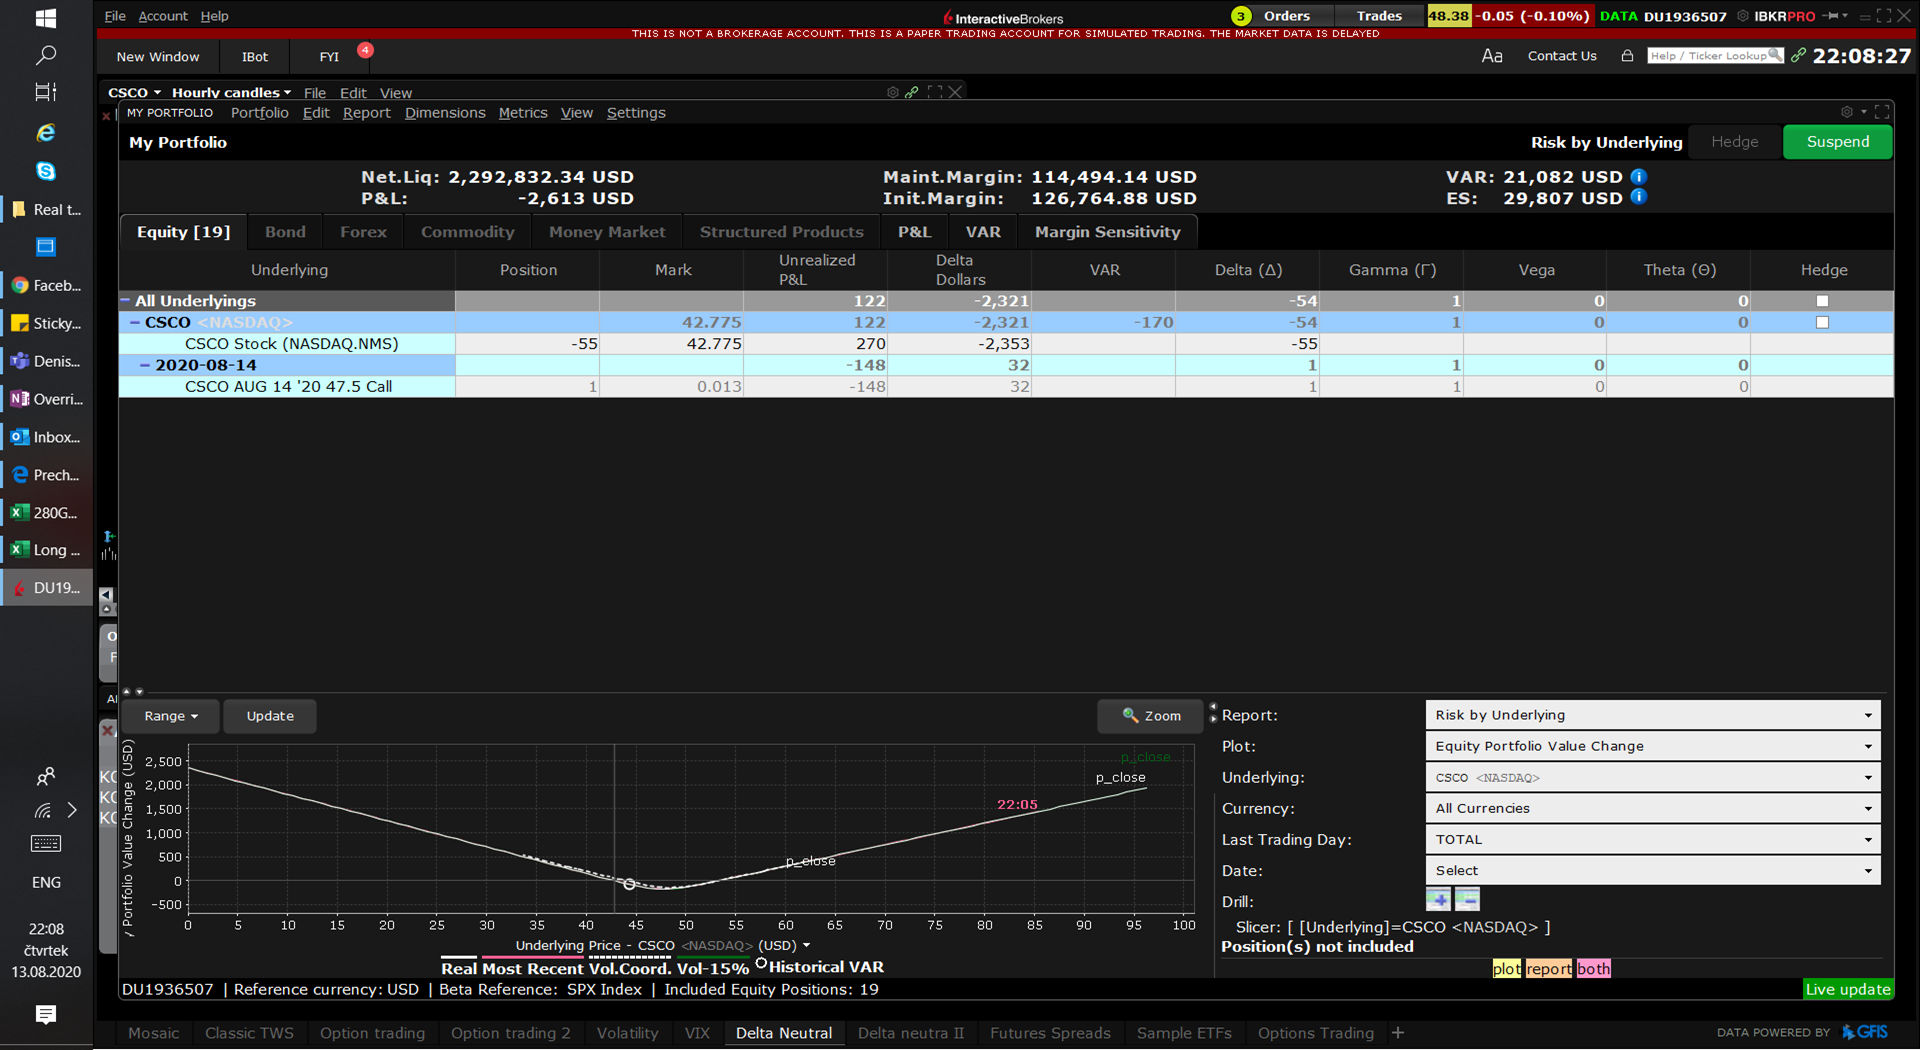The image size is (1920, 1050).
Task: Open Task View on taskbar
Action: (45, 92)
